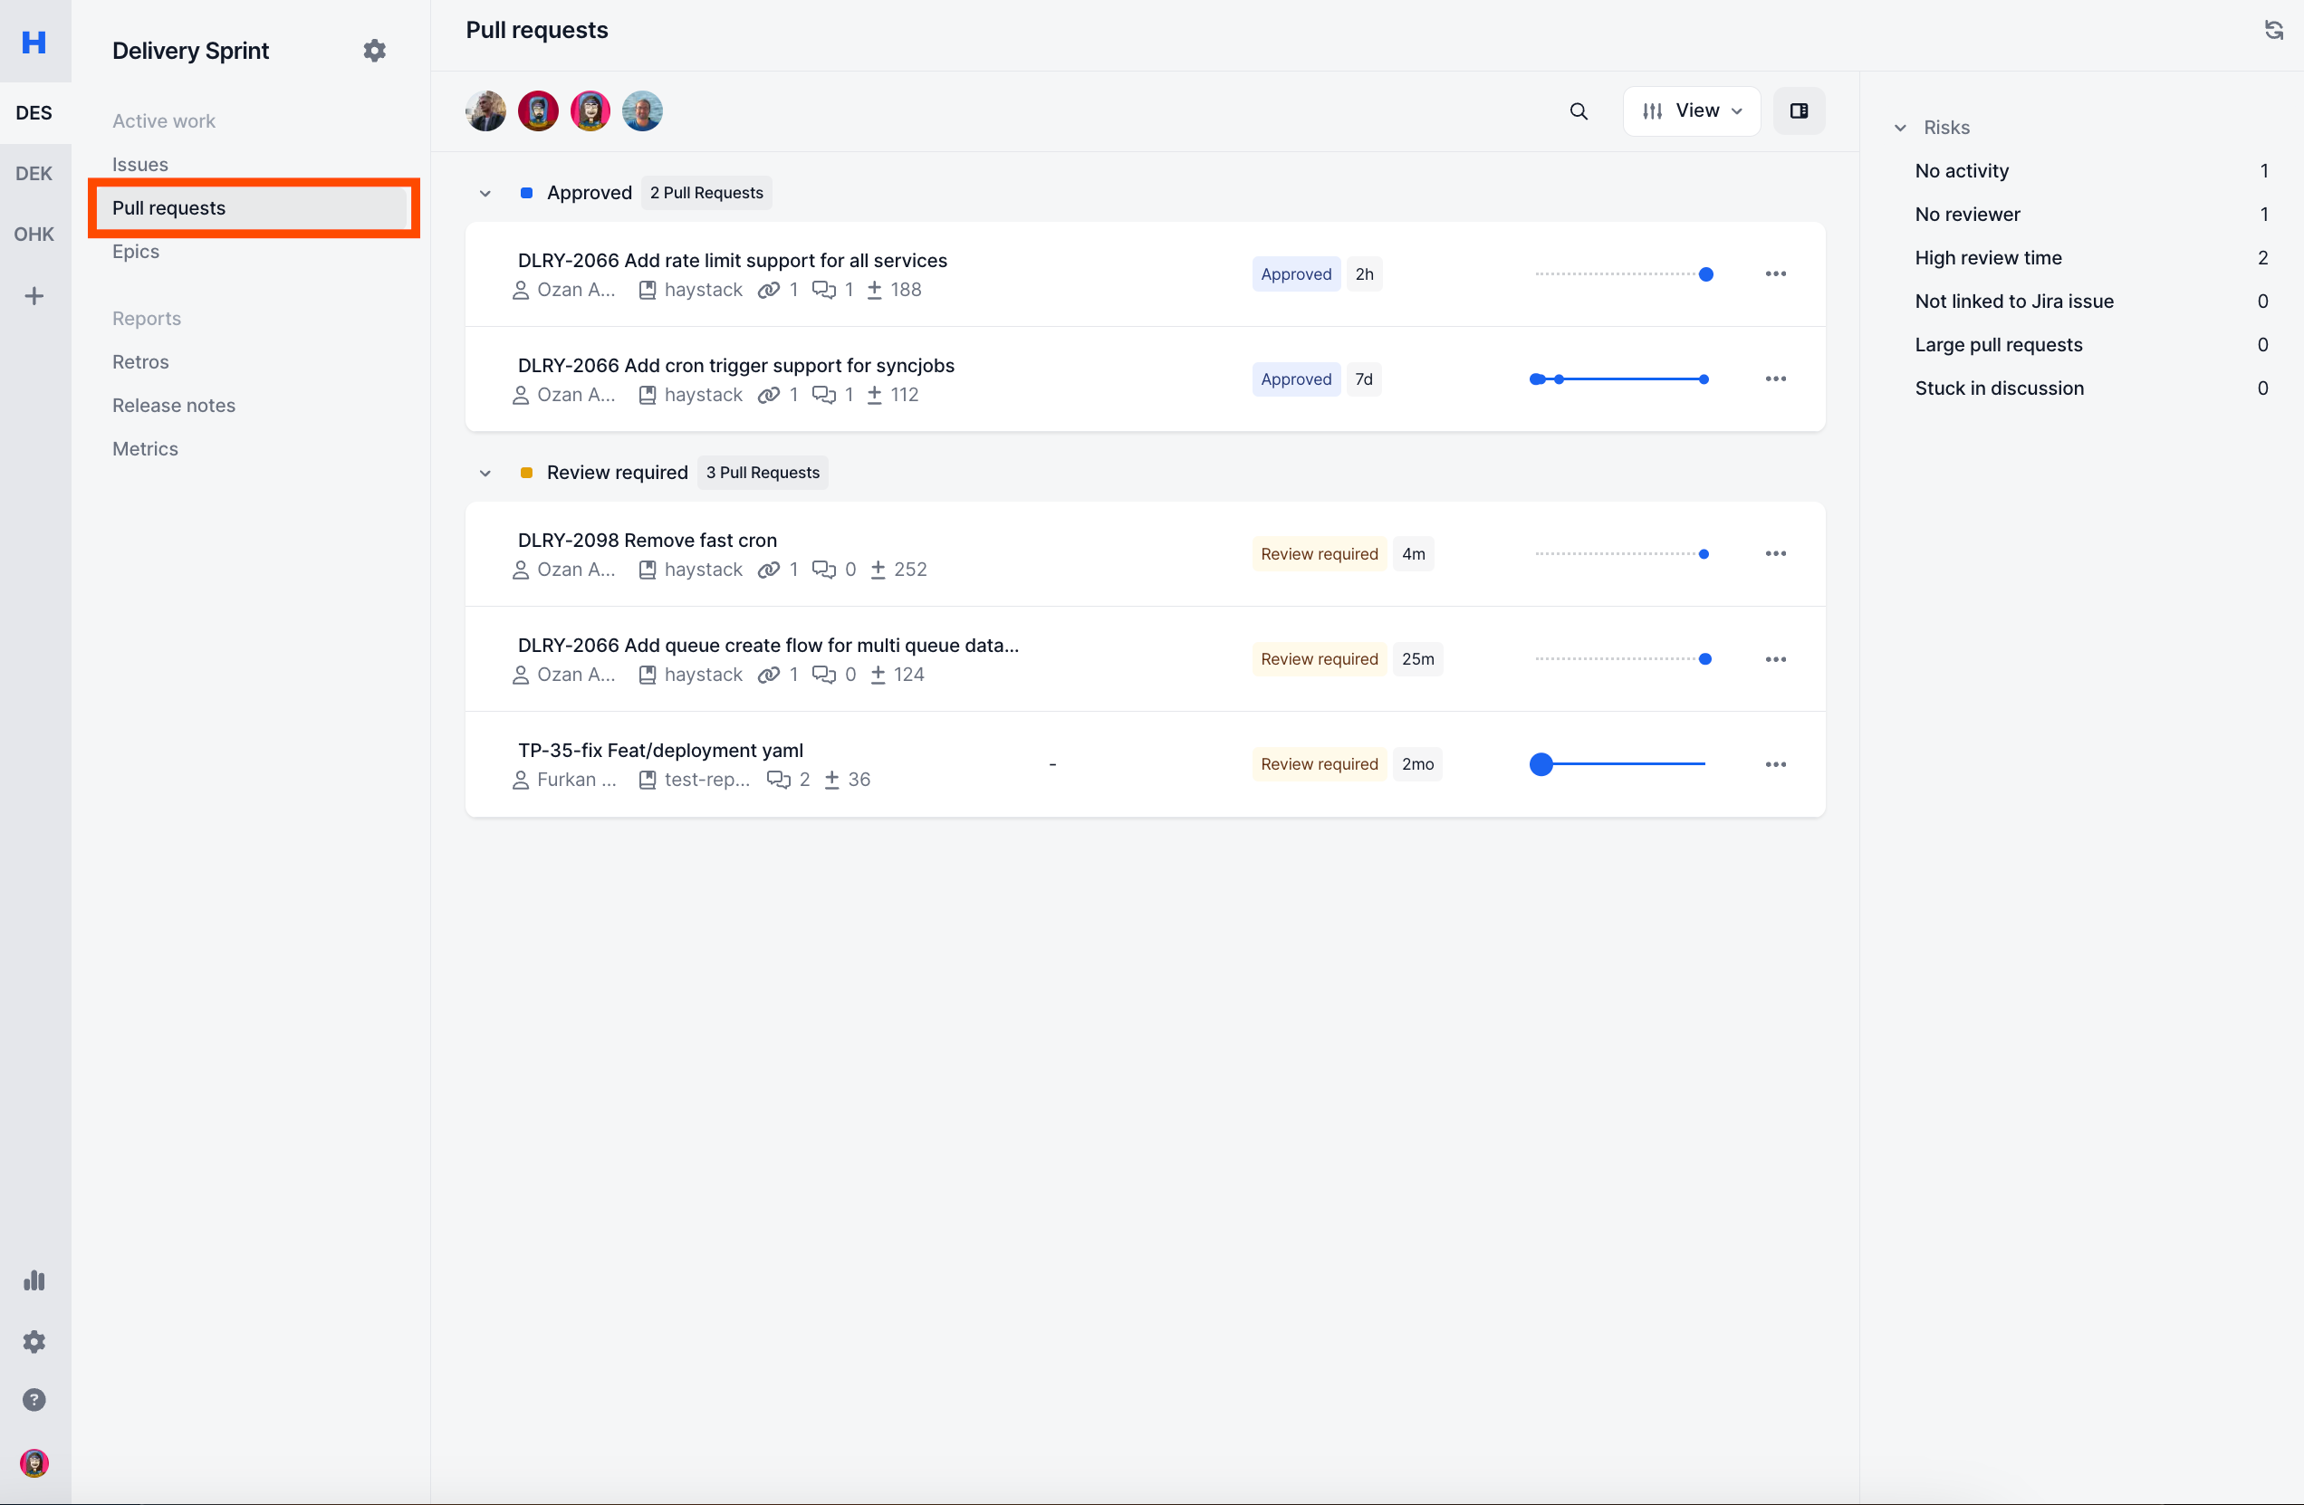Open the View dropdown
This screenshot has width=2304, height=1505.
[1691, 111]
